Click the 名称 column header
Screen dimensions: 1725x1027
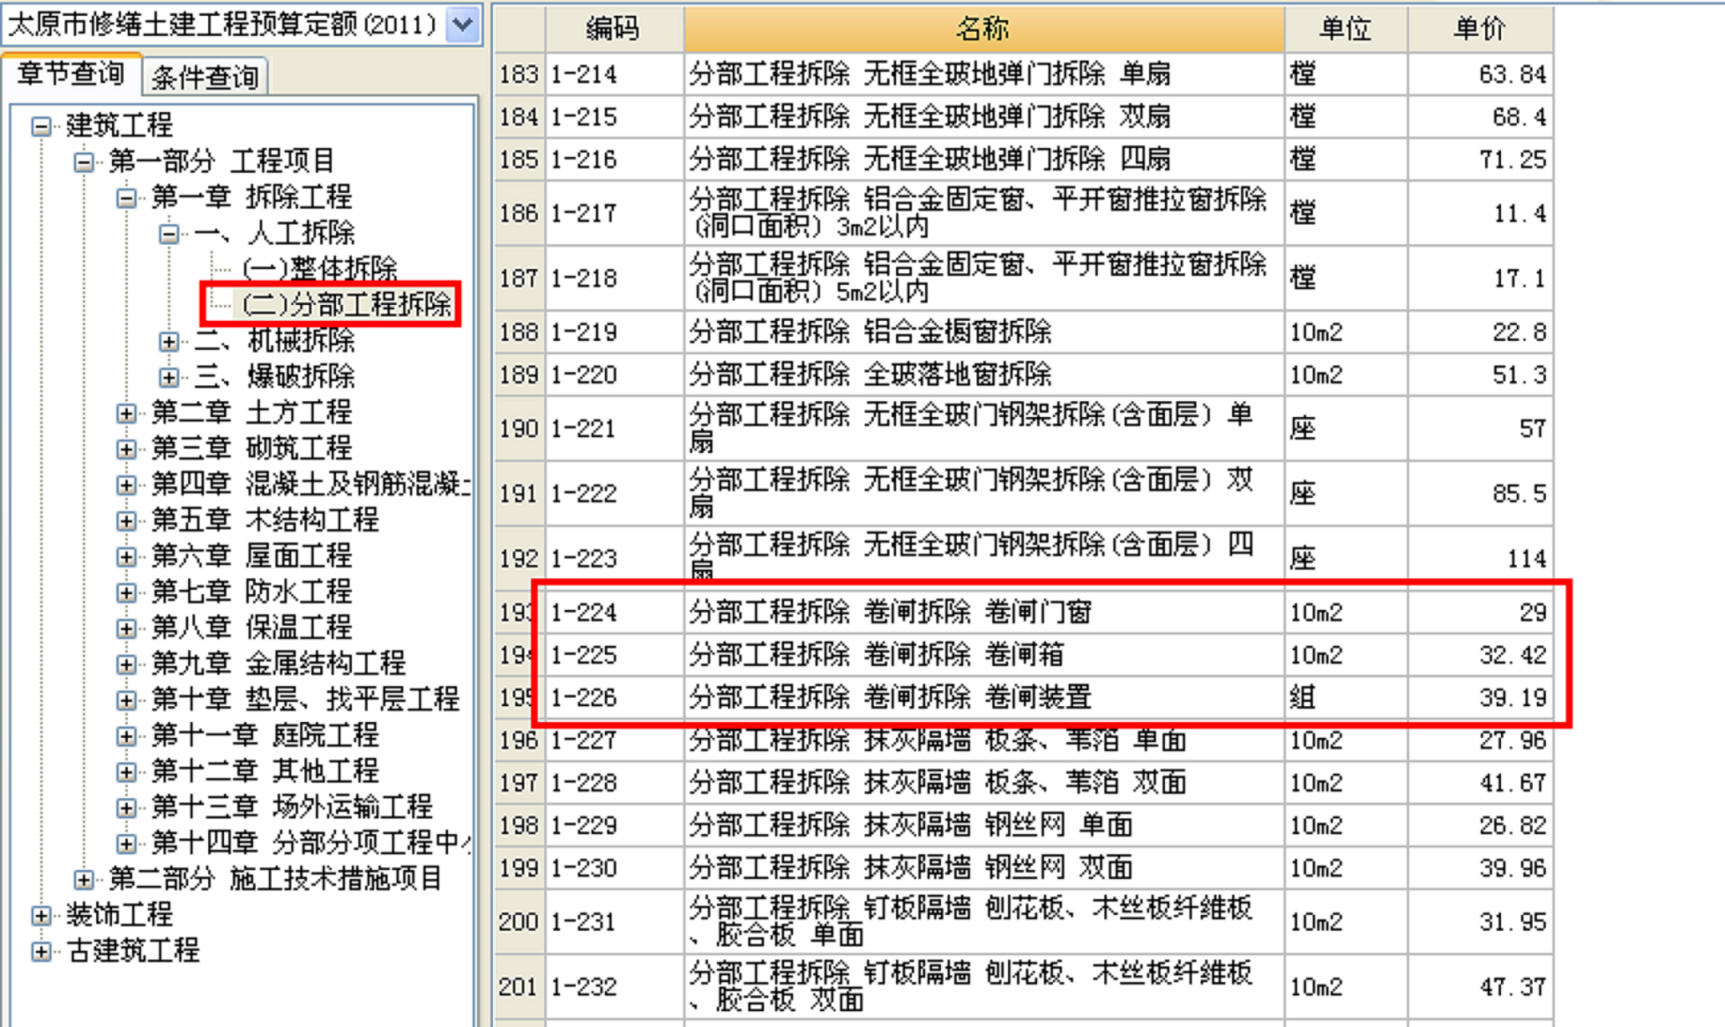[984, 29]
